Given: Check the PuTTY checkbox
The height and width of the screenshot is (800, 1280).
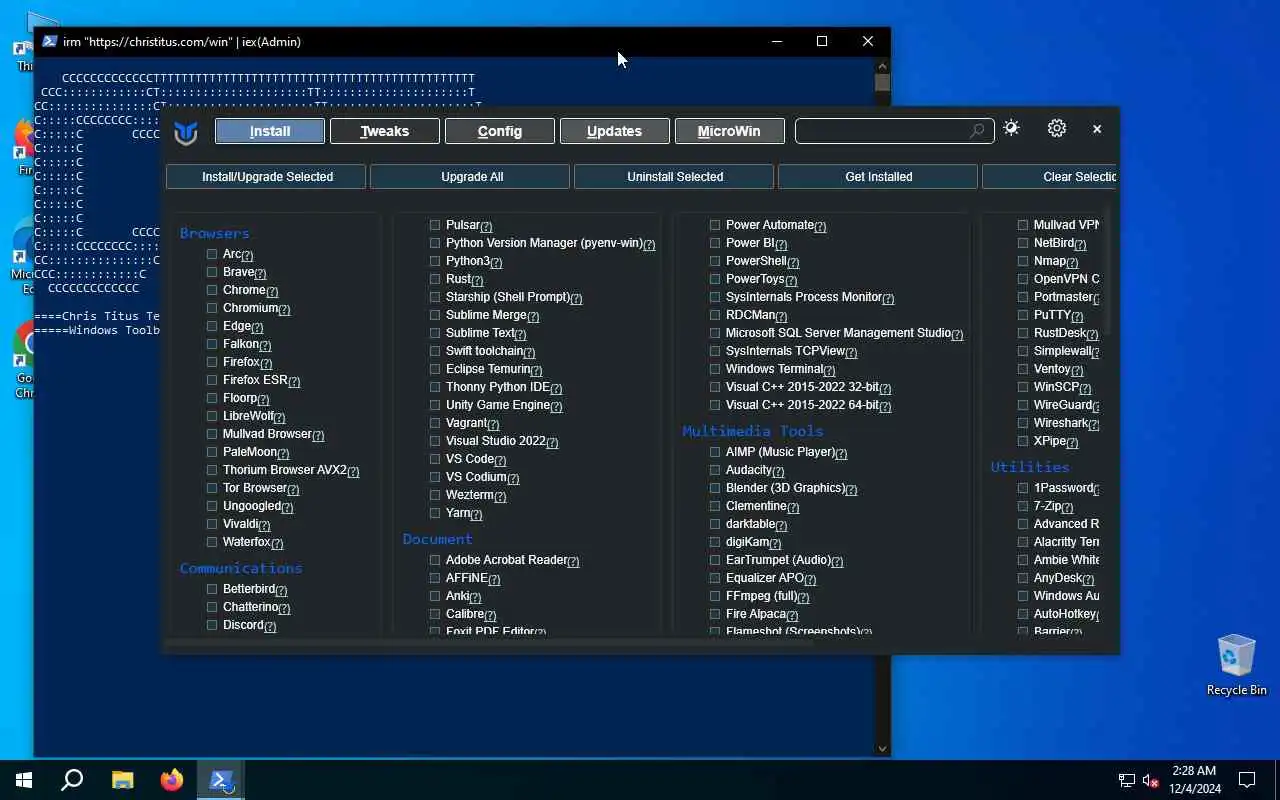Looking at the screenshot, I should pos(1023,315).
